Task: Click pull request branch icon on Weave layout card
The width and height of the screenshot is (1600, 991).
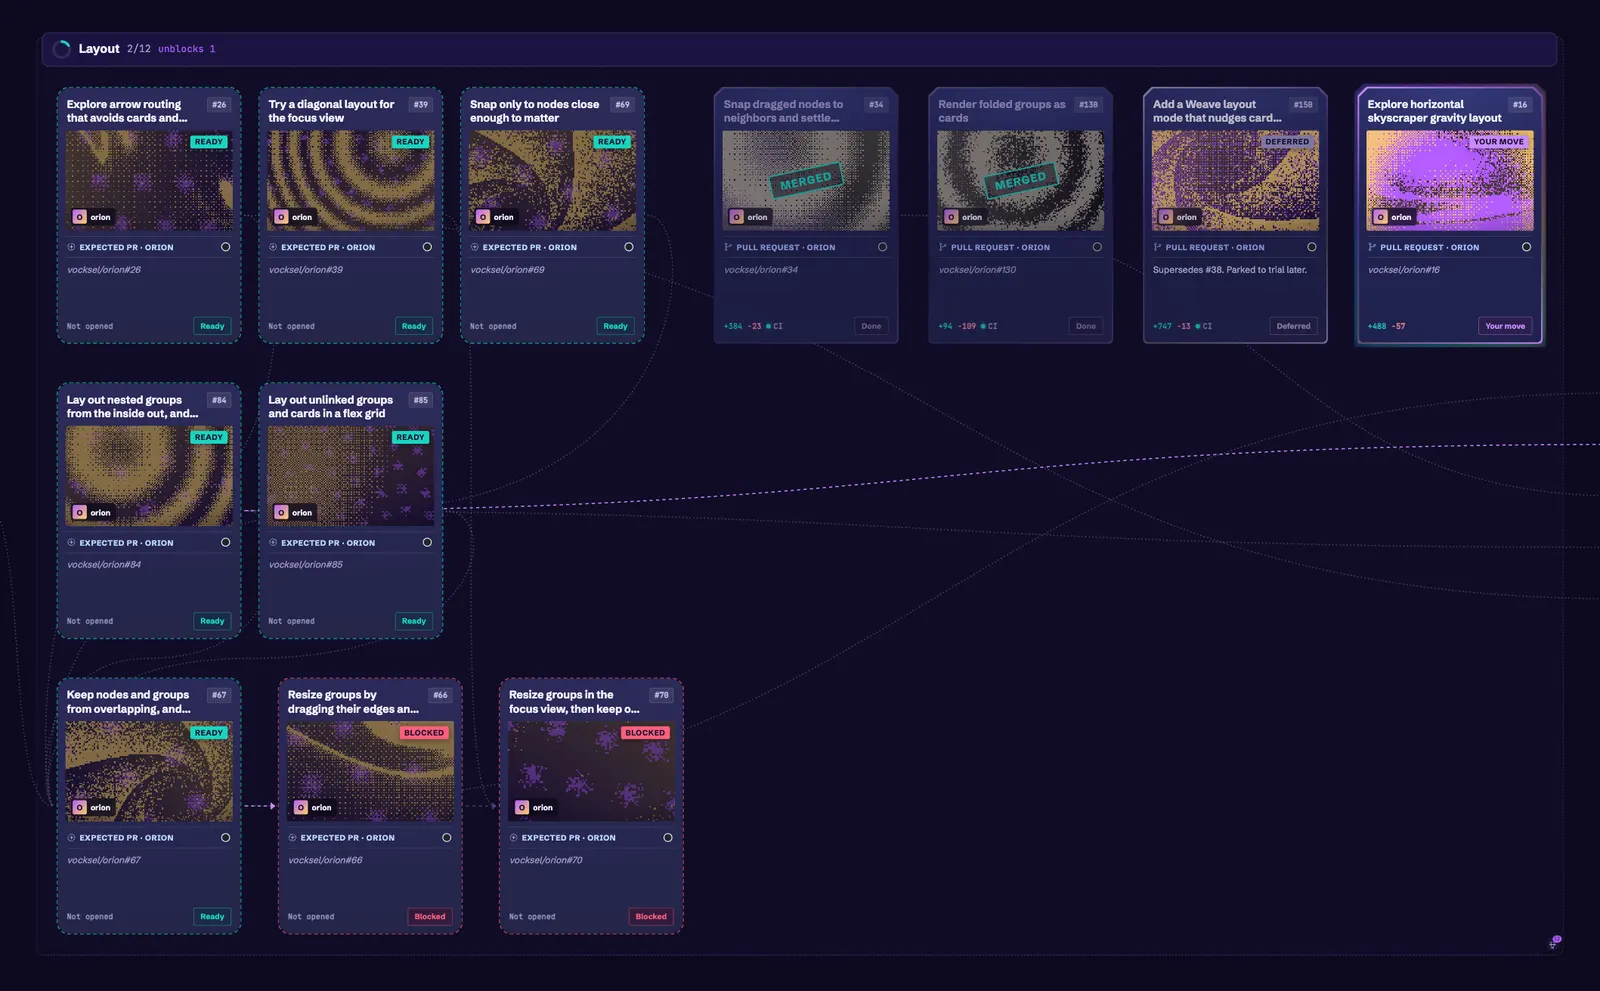Action: [x=1157, y=247]
